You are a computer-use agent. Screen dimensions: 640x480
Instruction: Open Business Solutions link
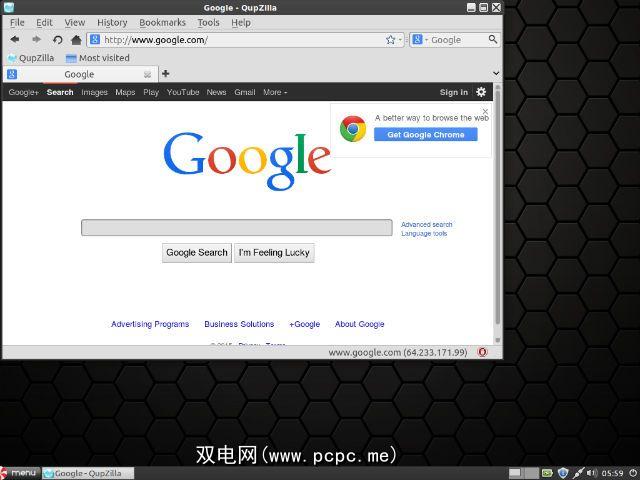click(x=239, y=324)
